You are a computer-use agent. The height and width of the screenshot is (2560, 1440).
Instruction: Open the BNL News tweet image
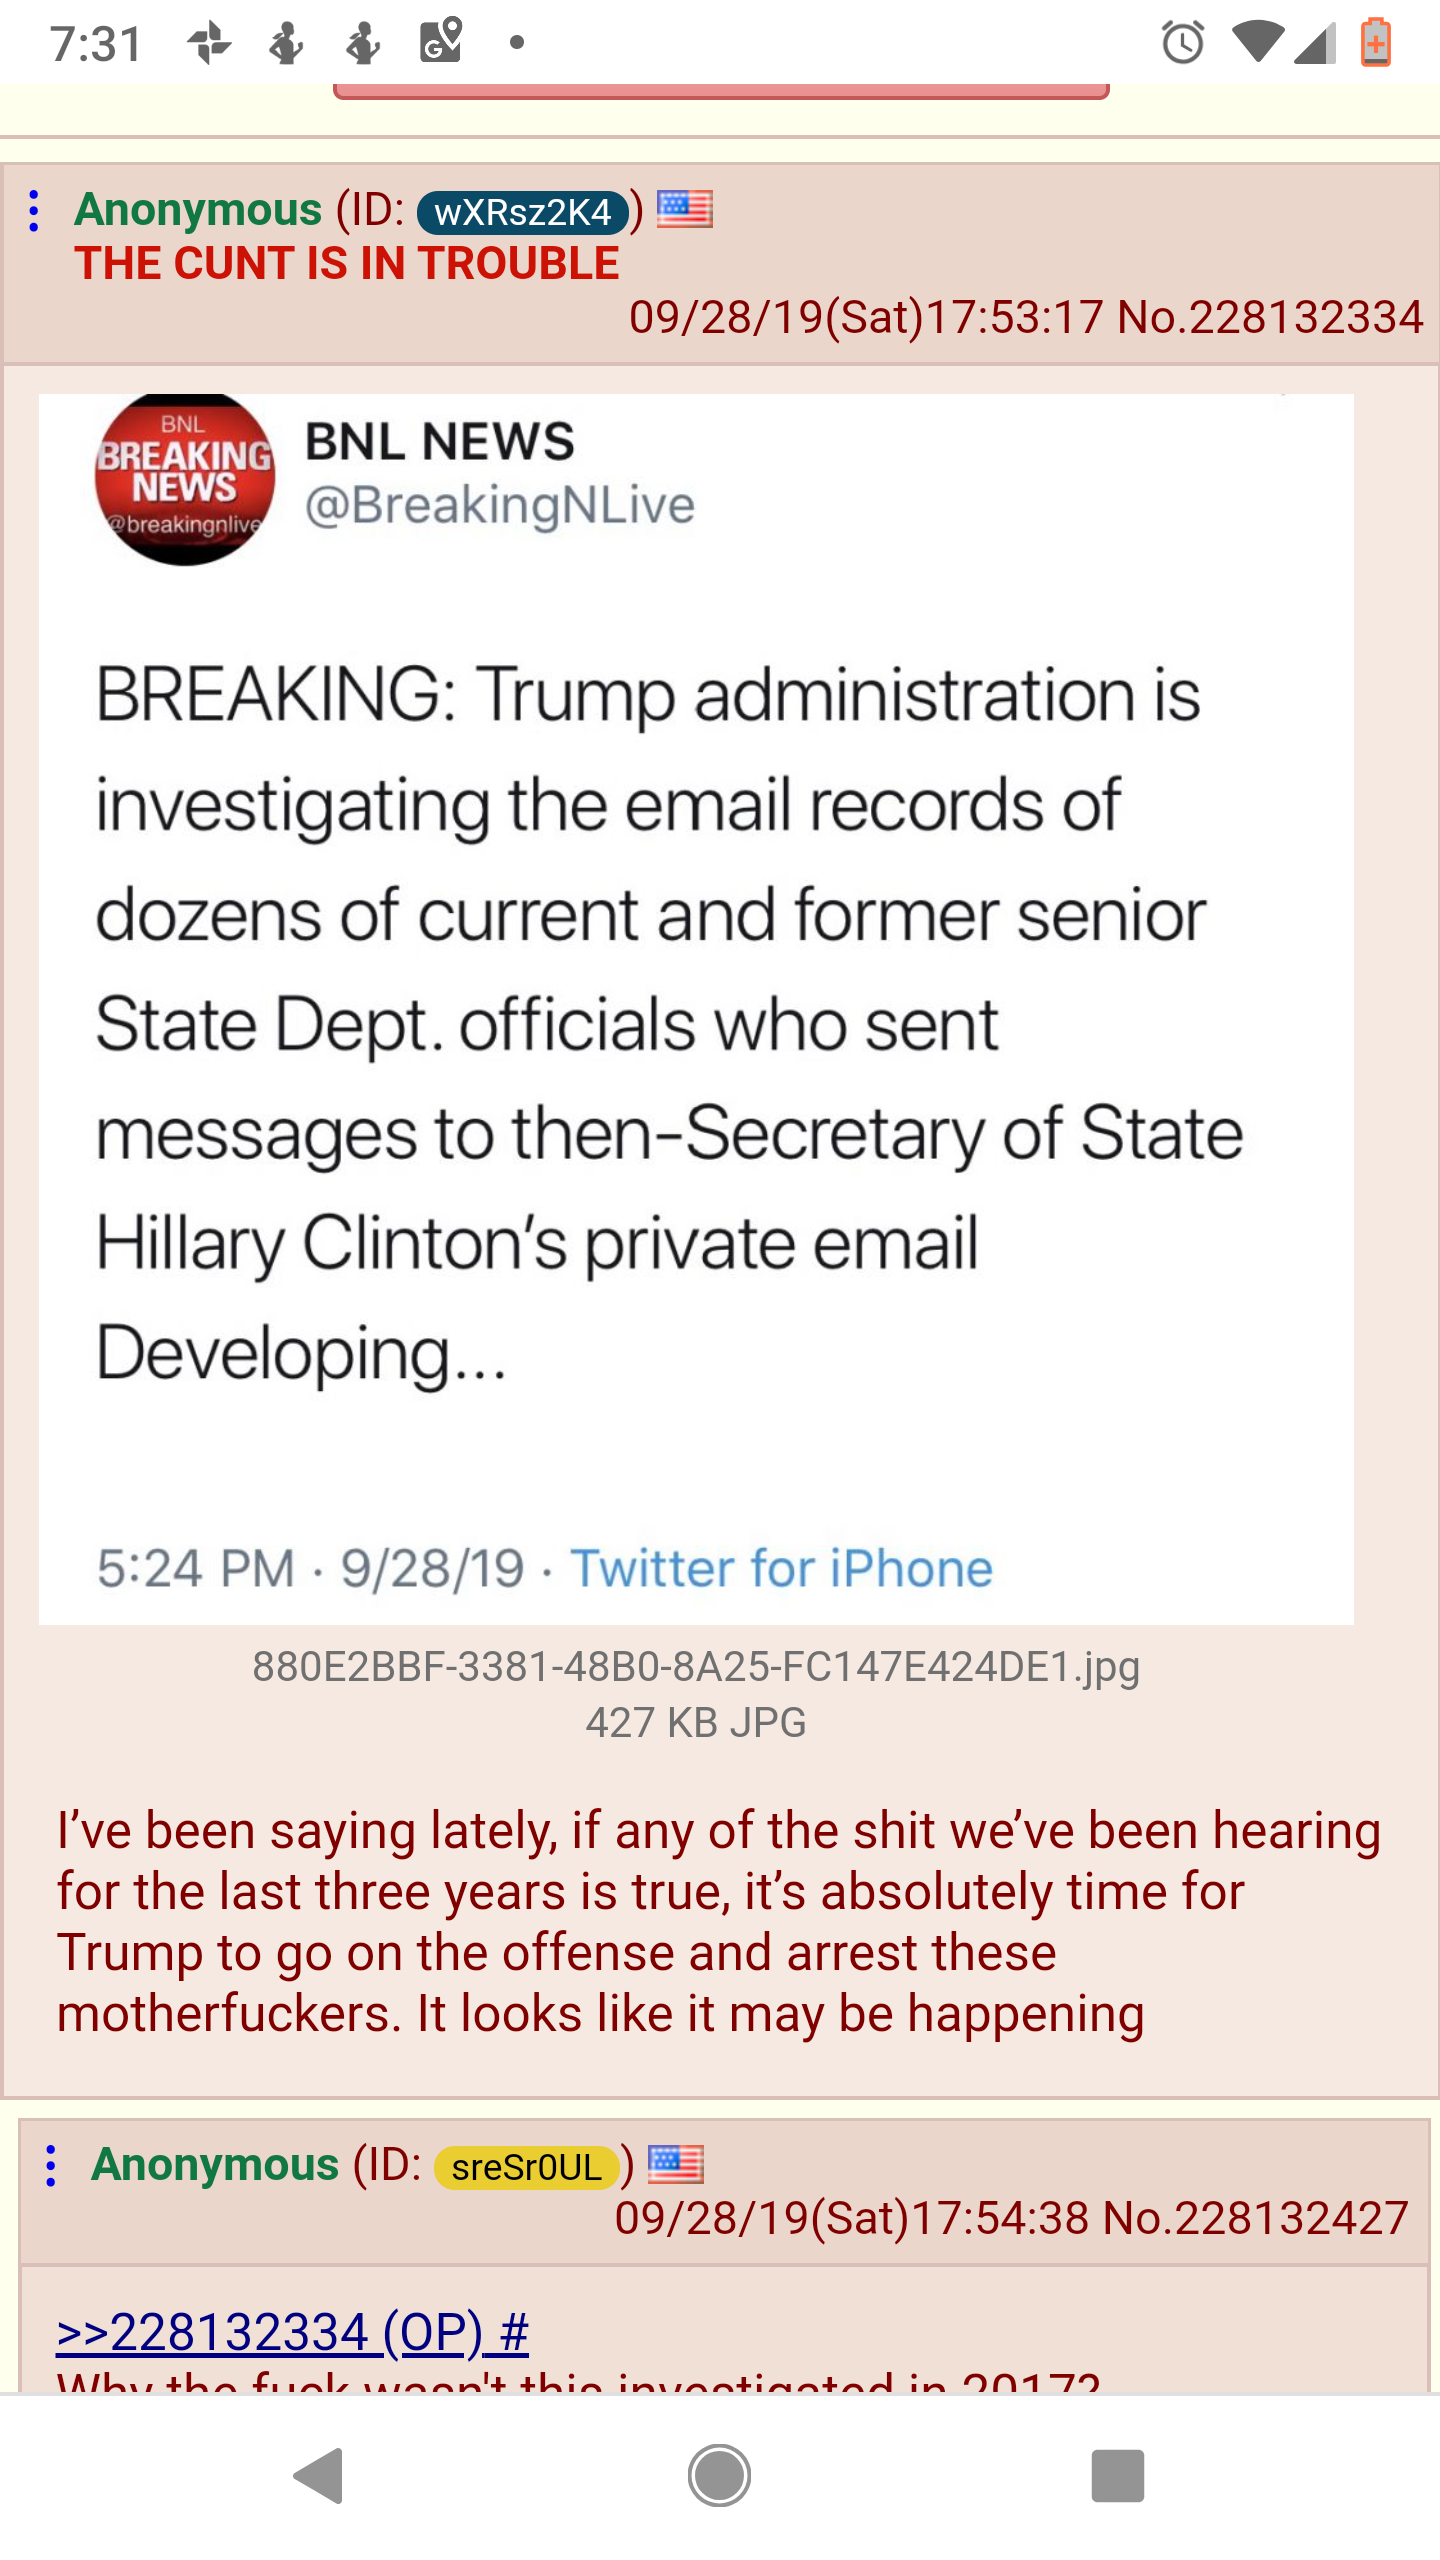(696, 1008)
